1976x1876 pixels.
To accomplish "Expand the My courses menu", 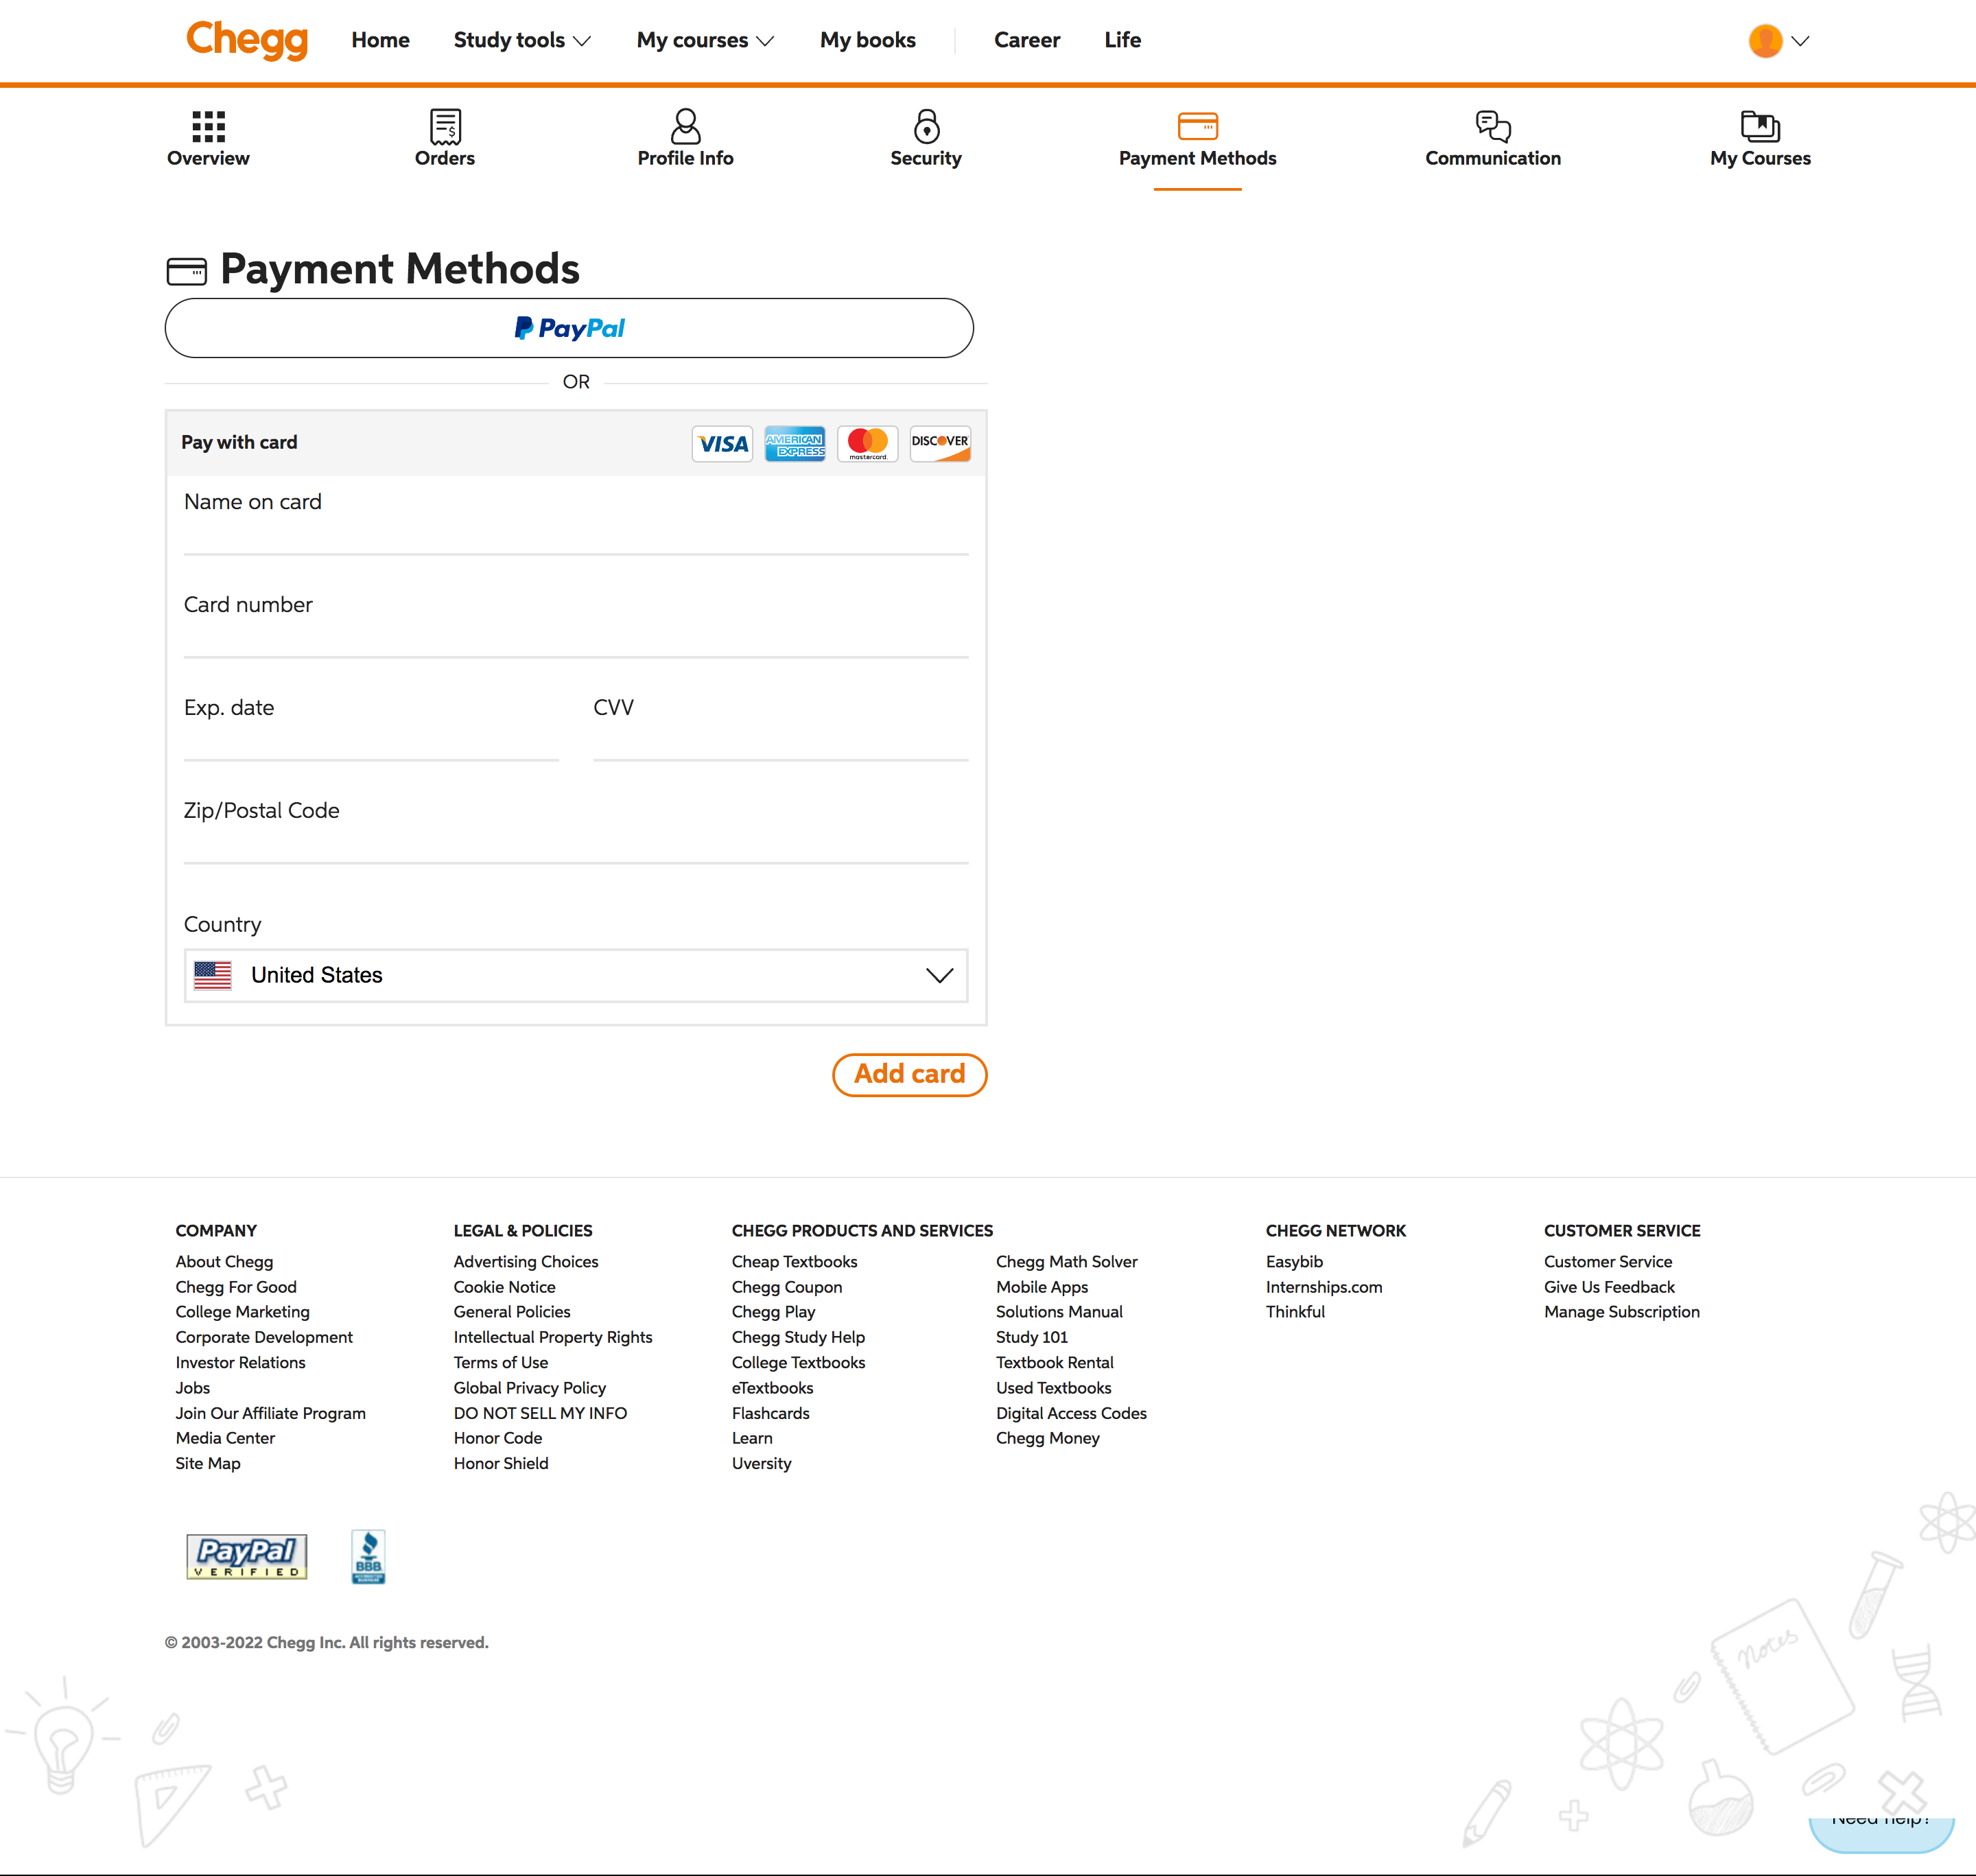I will point(705,40).
